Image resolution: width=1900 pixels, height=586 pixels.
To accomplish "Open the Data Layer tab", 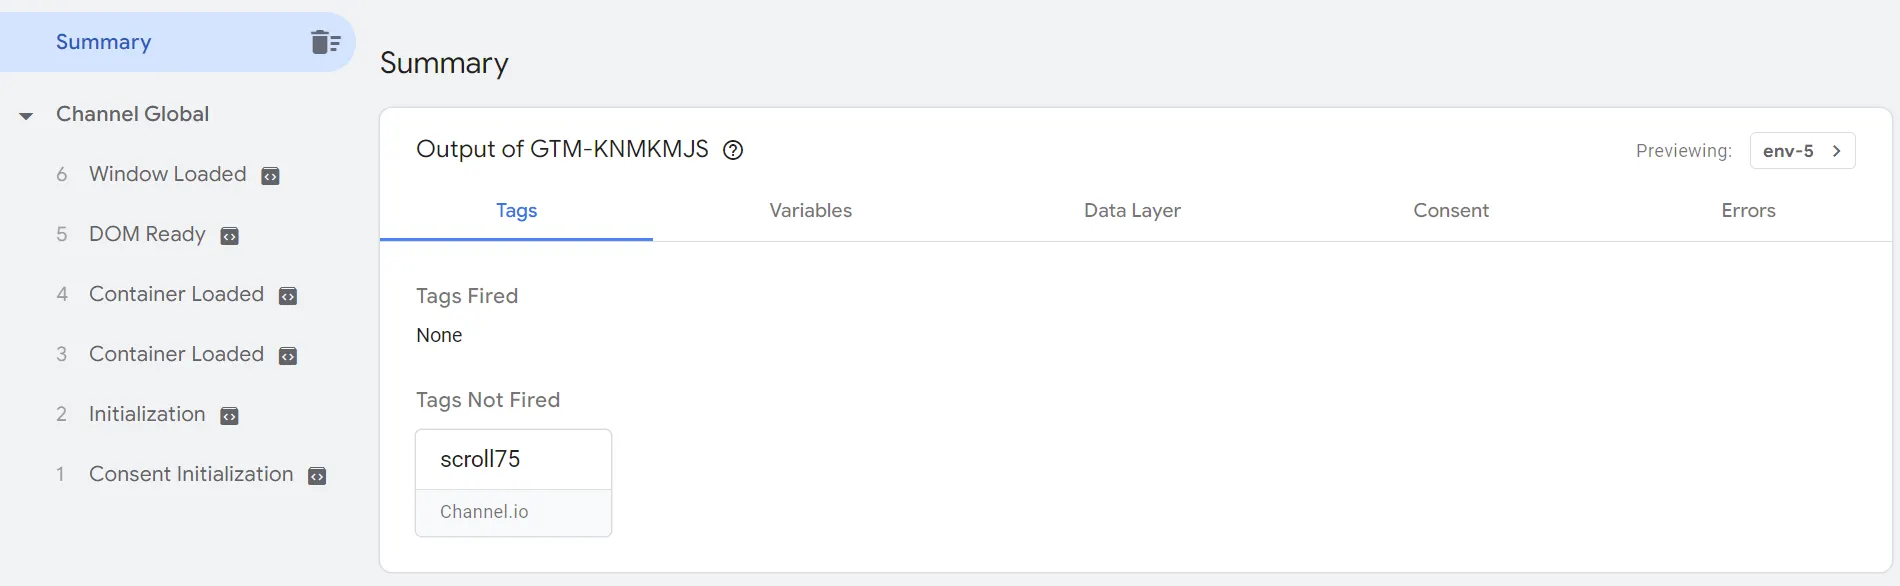I will (x=1132, y=211).
